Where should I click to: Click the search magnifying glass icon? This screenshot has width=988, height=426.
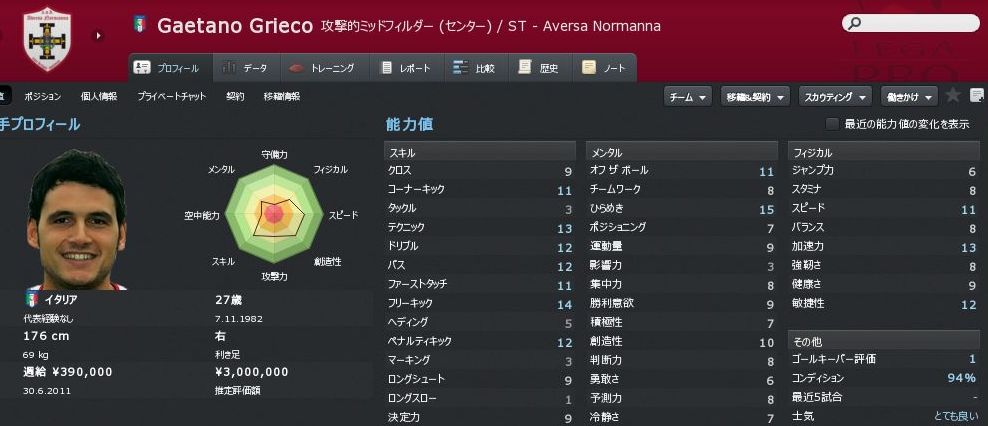click(x=853, y=23)
